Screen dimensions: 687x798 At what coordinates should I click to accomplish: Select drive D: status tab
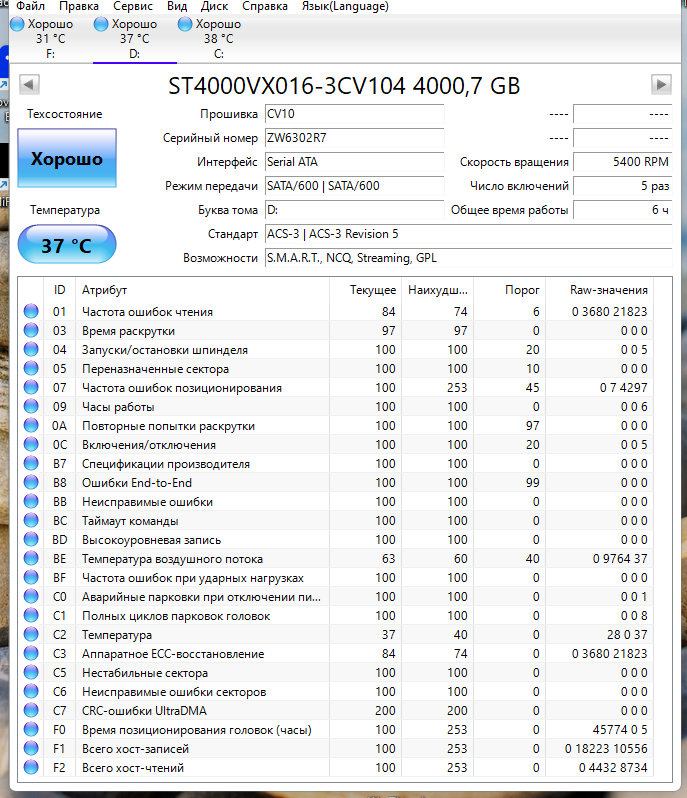(x=135, y=39)
